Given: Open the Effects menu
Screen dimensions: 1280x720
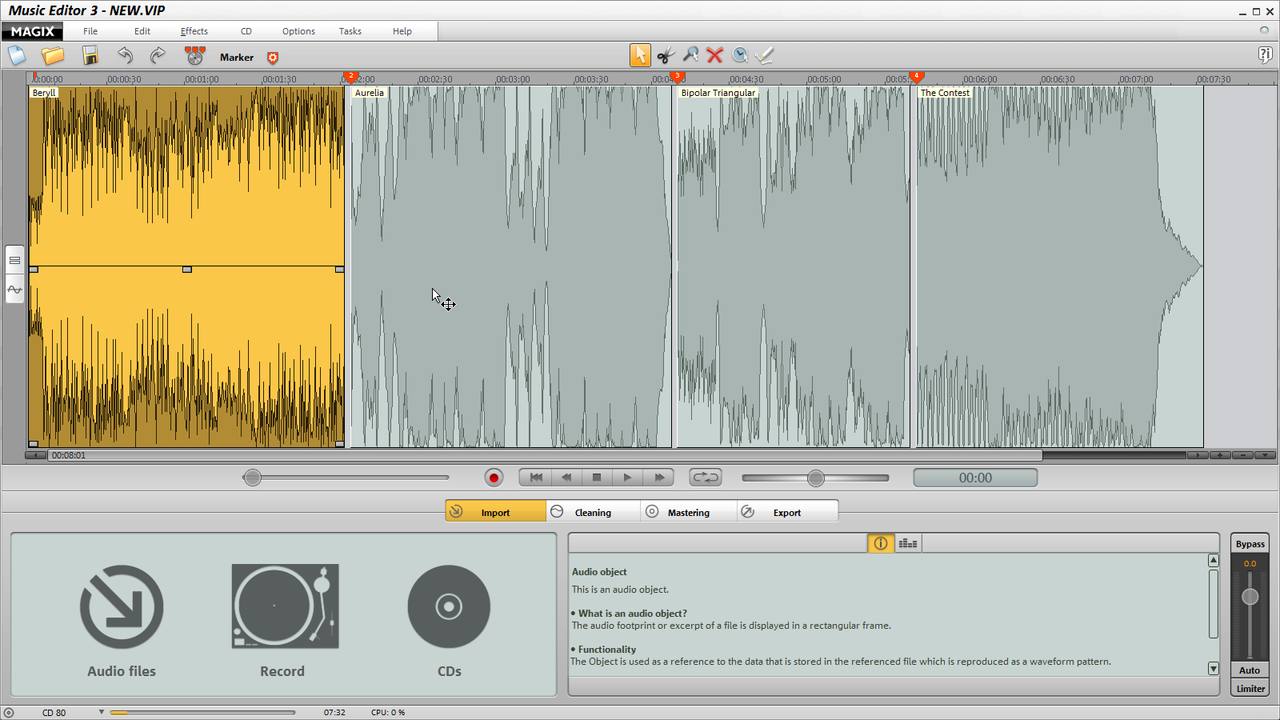Looking at the screenshot, I should pyautogui.click(x=194, y=31).
